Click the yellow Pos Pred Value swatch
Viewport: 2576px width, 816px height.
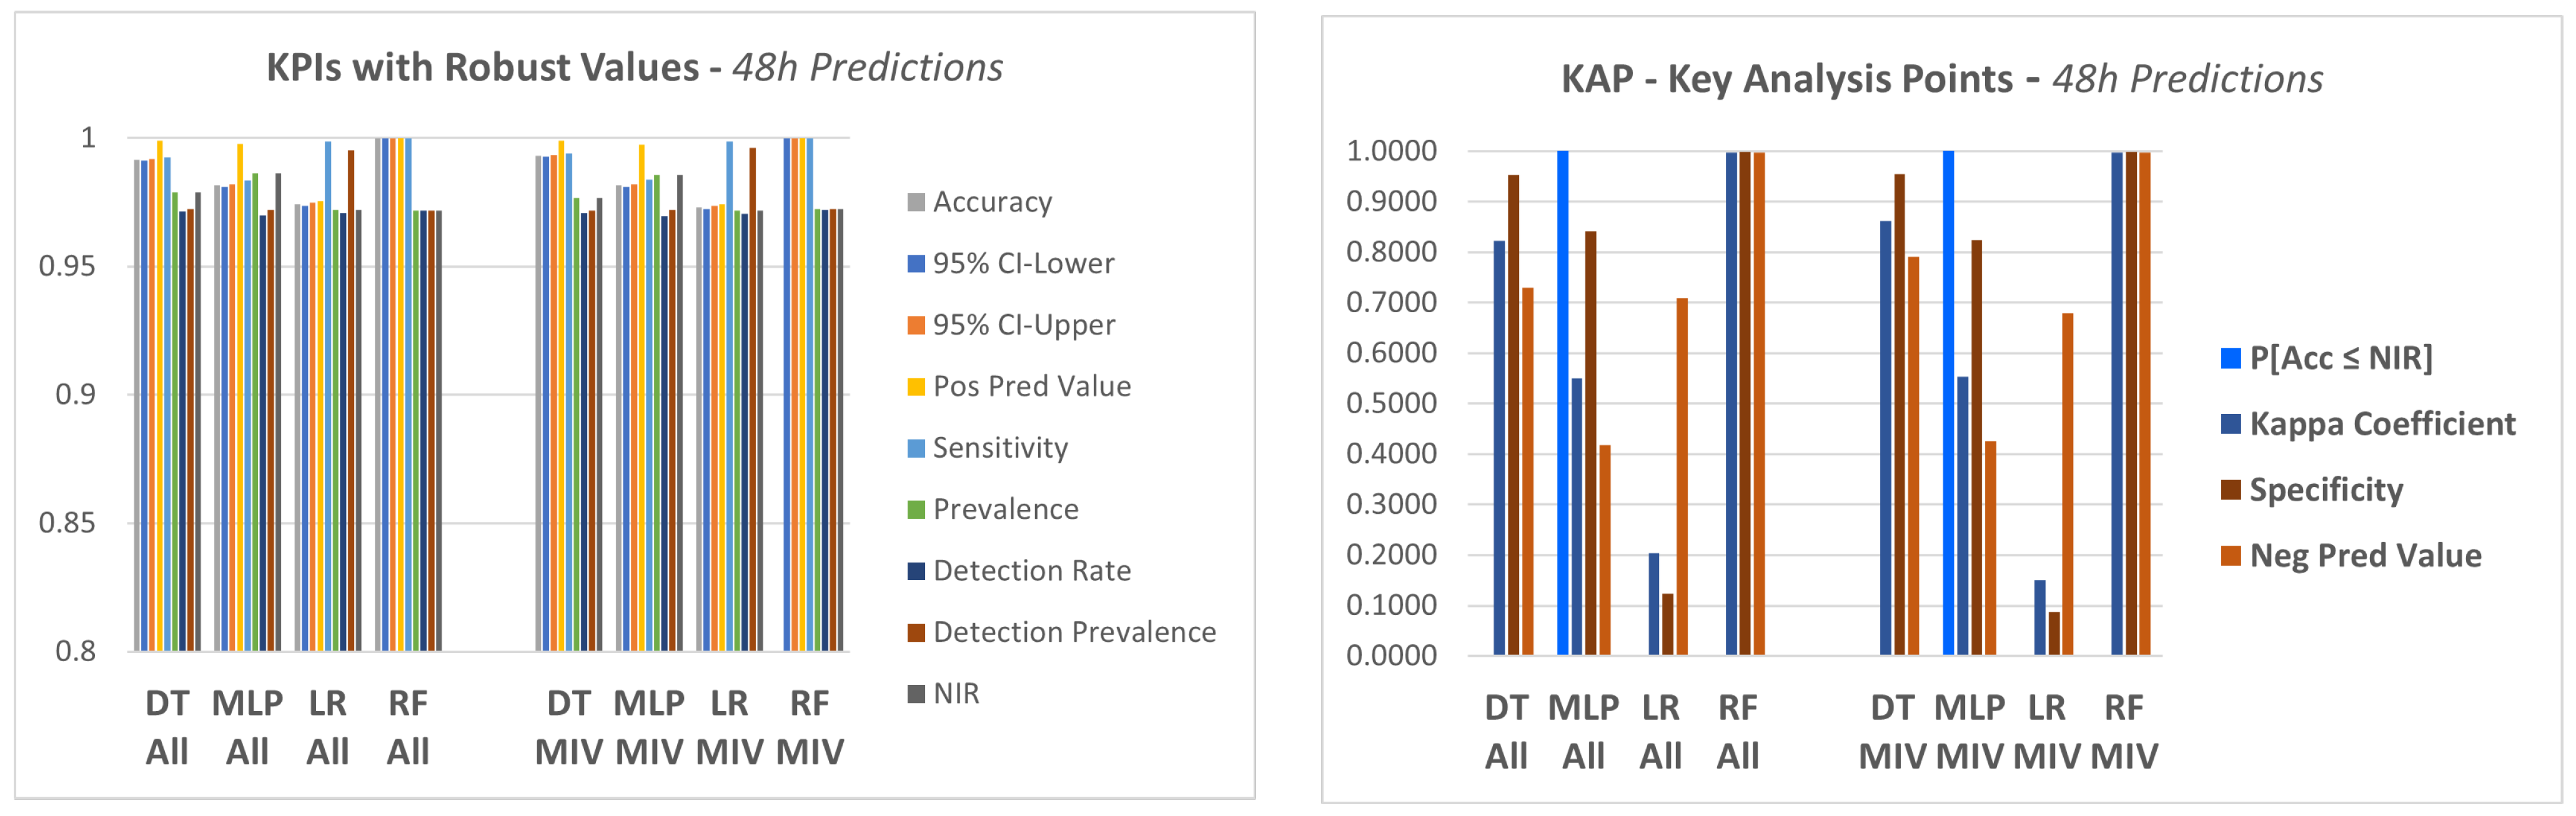(x=915, y=387)
